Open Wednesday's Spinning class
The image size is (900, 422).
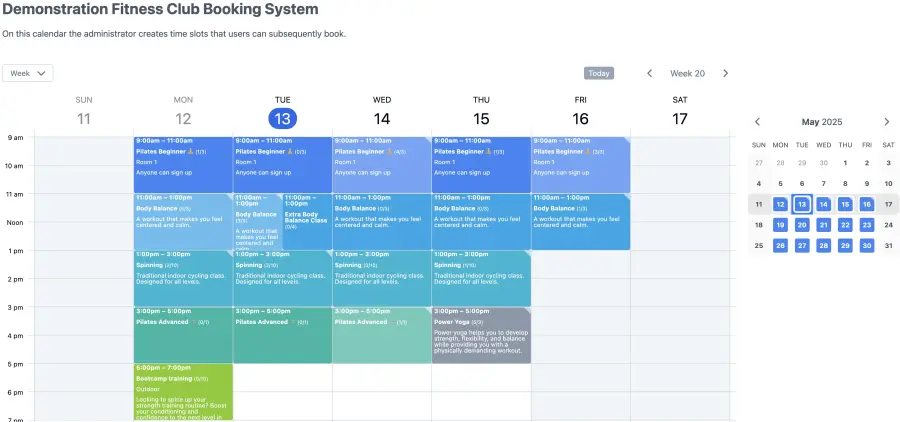[x=382, y=278]
